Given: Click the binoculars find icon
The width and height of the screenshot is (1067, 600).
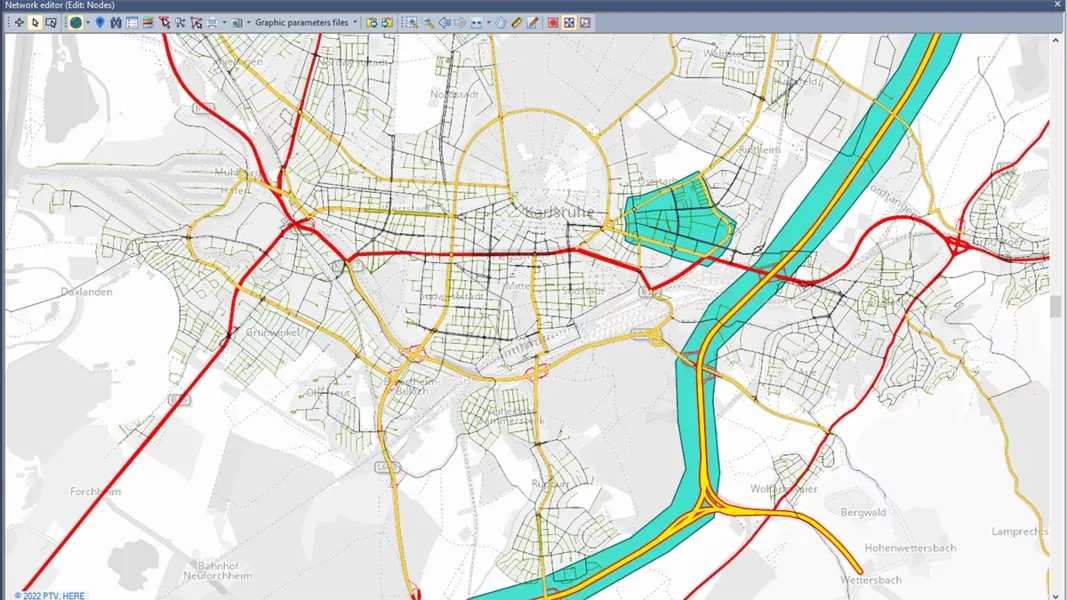Looking at the screenshot, I should 116,22.
